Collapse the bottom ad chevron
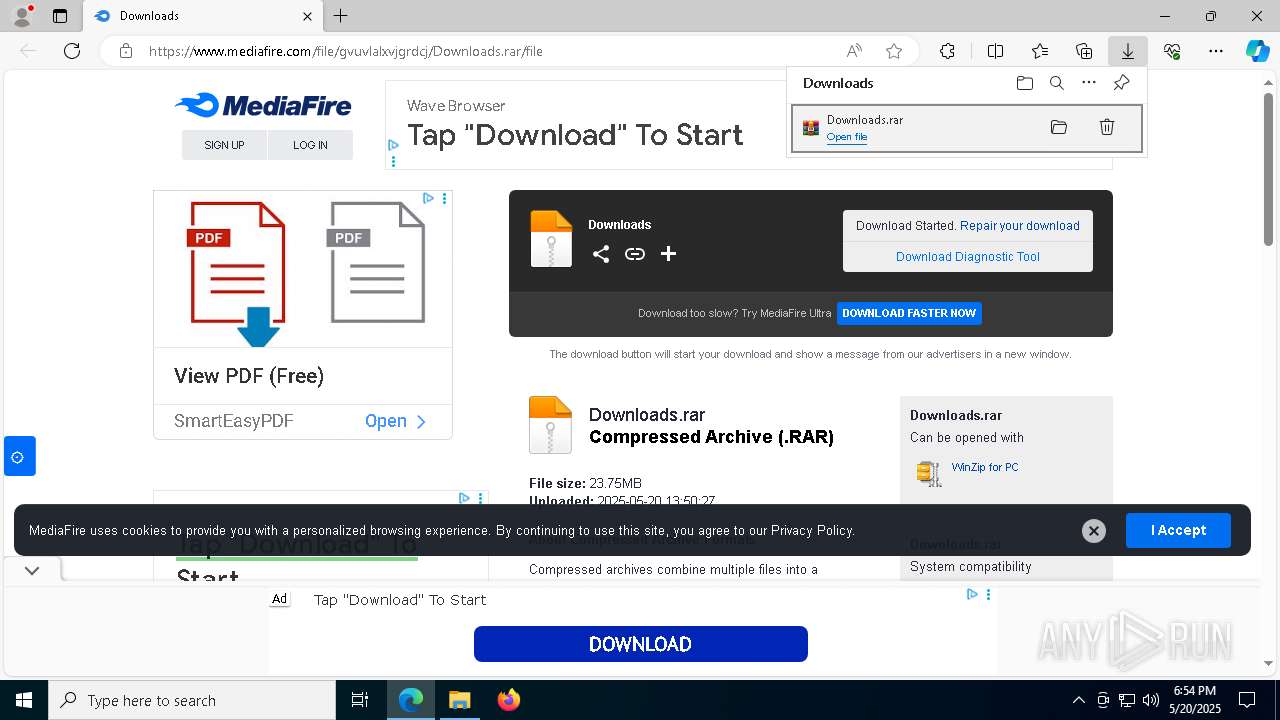This screenshot has height=720, width=1280. tap(32, 570)
